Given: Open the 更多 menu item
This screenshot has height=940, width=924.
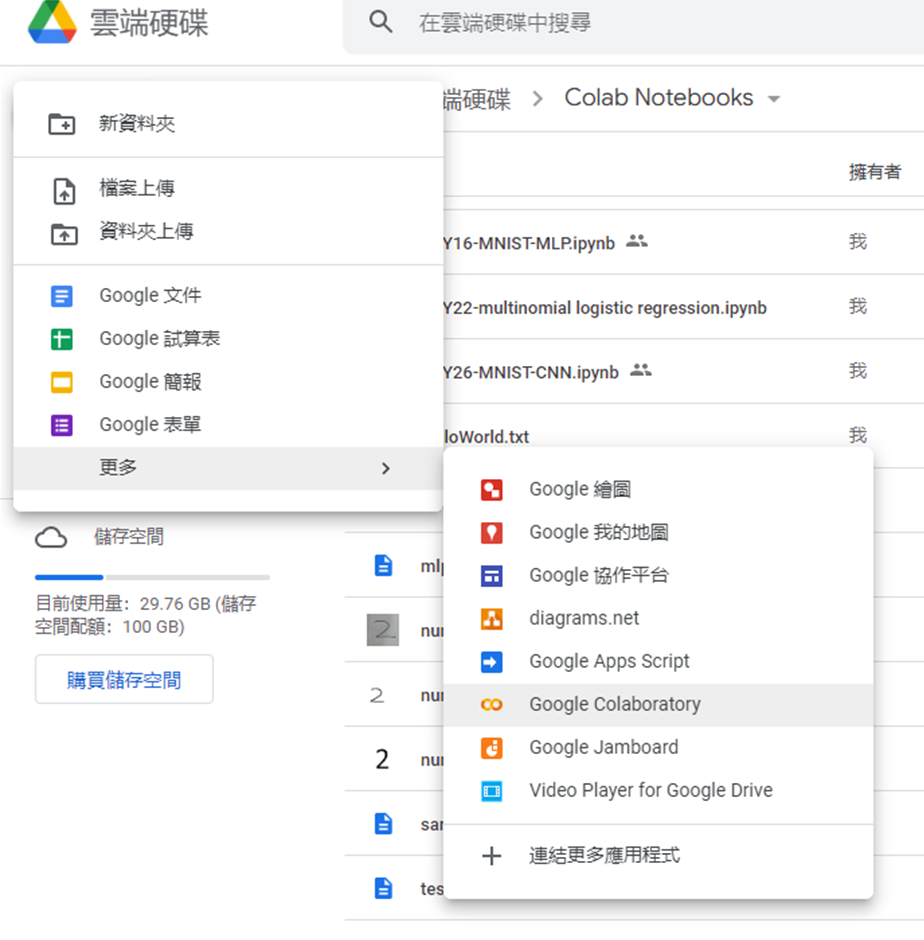Looking at the screenshot, I should tap(228, 468).
